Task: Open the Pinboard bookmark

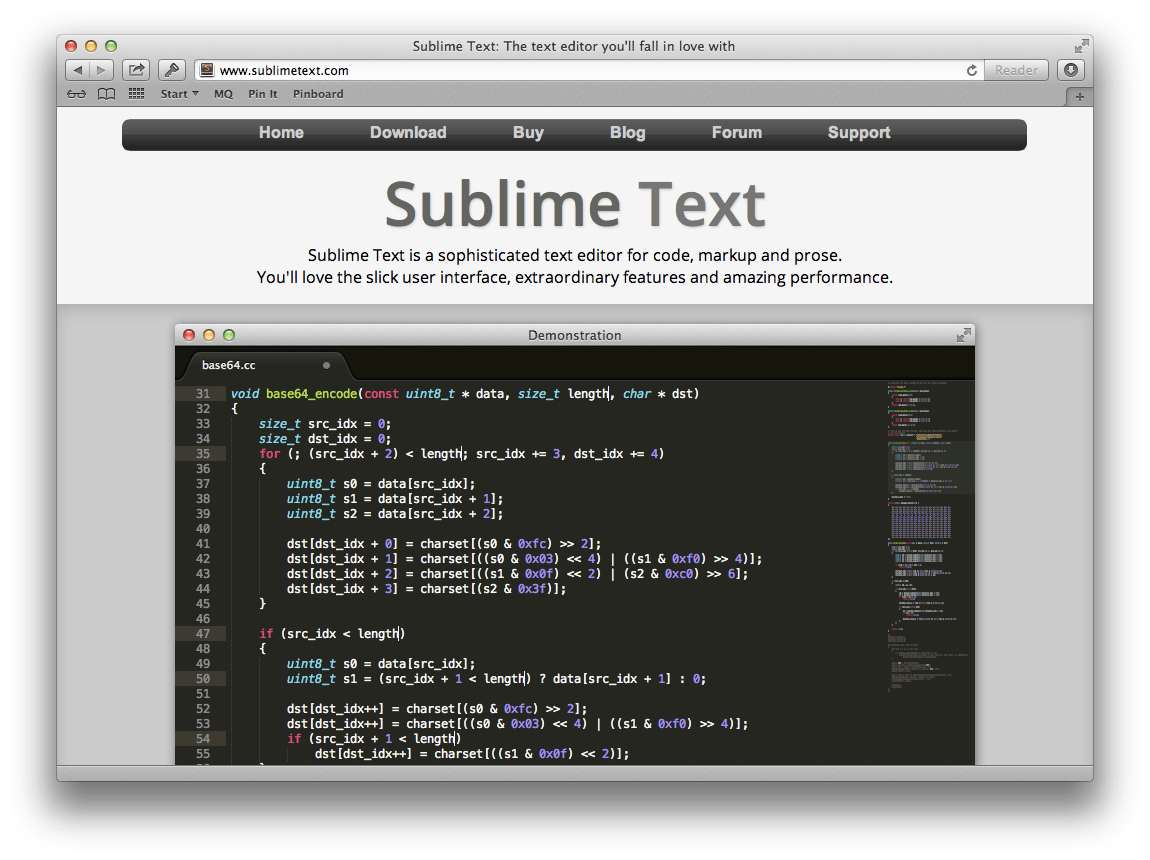Action: [x=318, y=94]
